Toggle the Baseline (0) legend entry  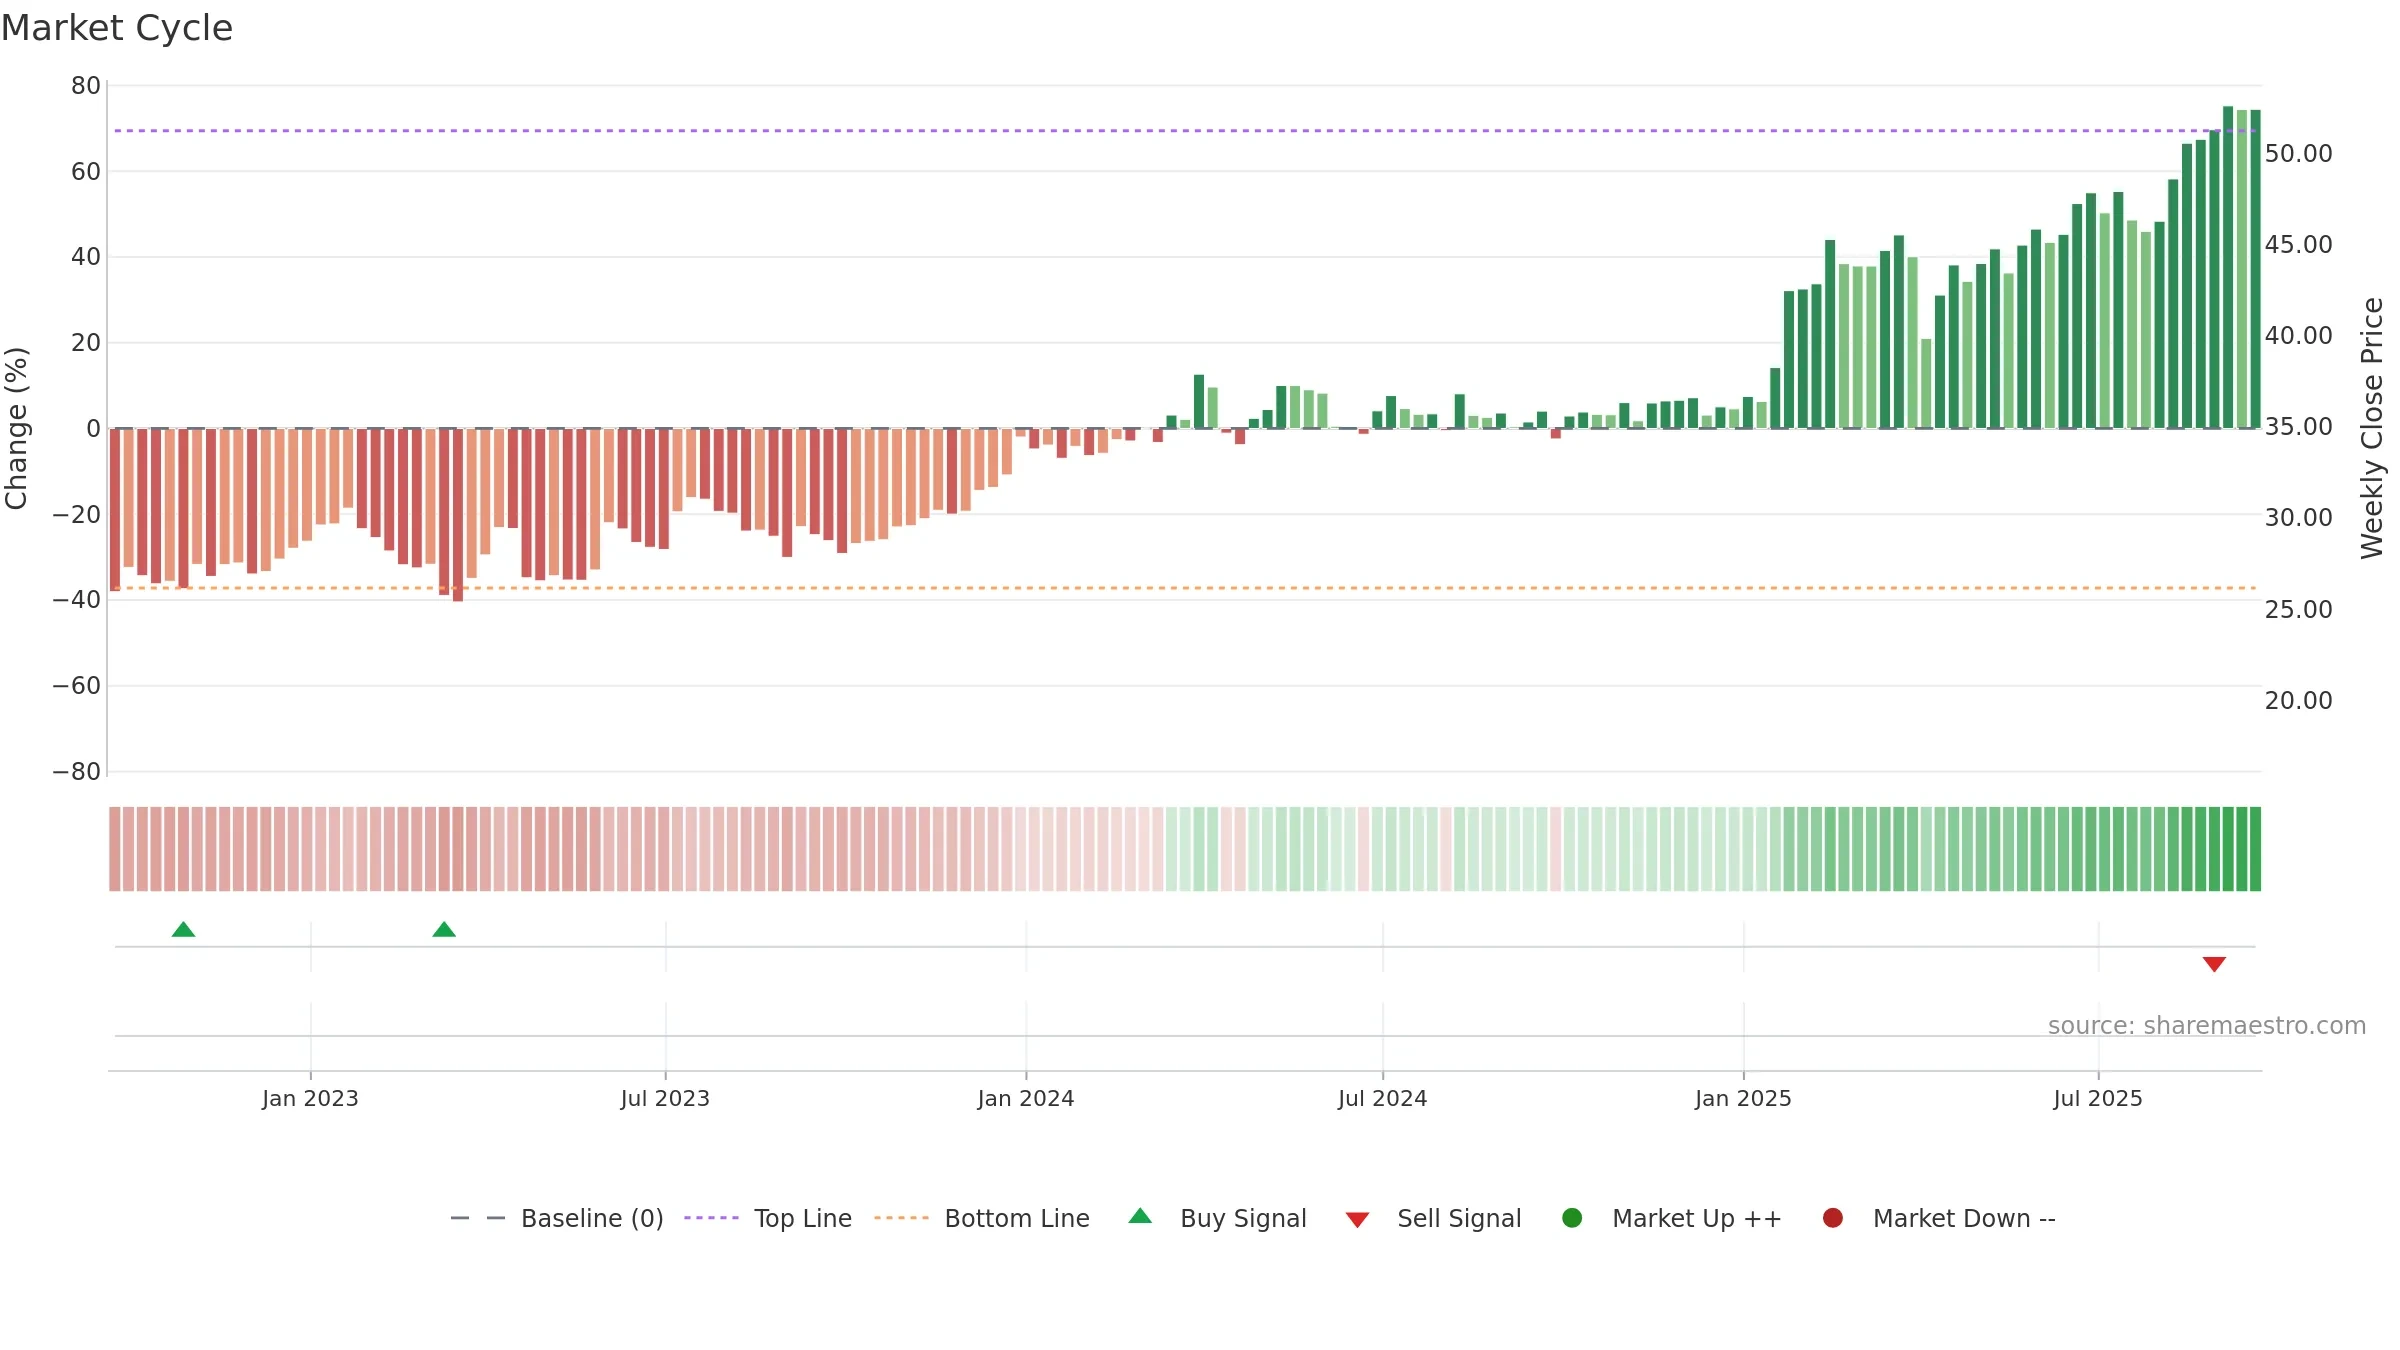pos(557,1218)
